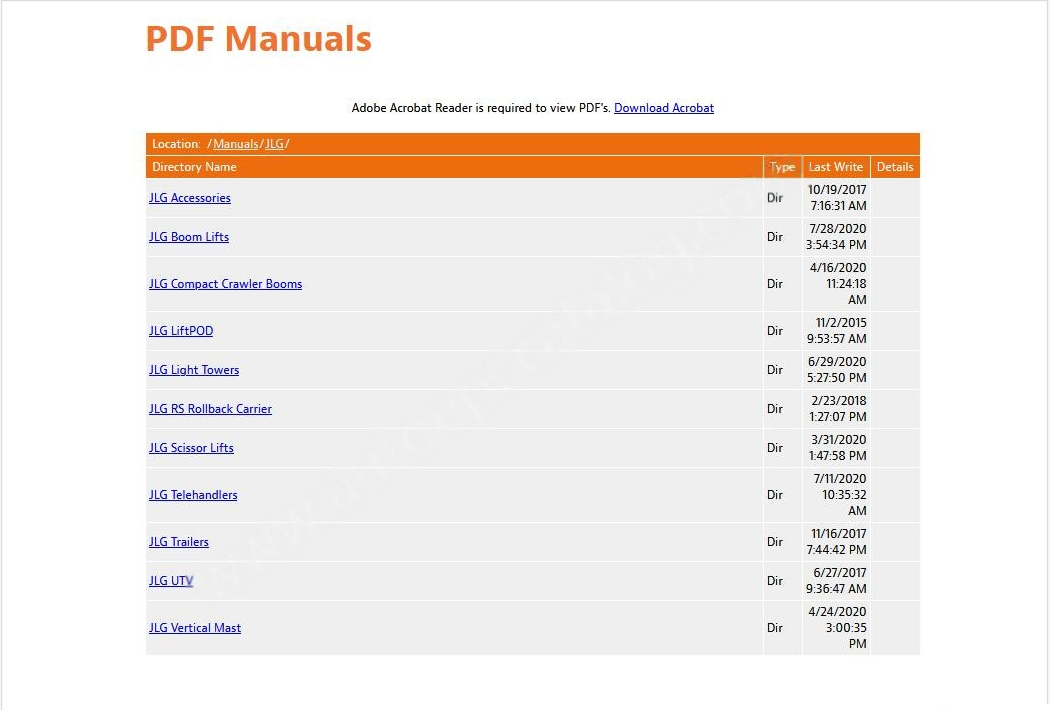Click the Directory Name column header
Image resolution: width=1050 pixels, height=710 pixels.
tap(194, 167)
